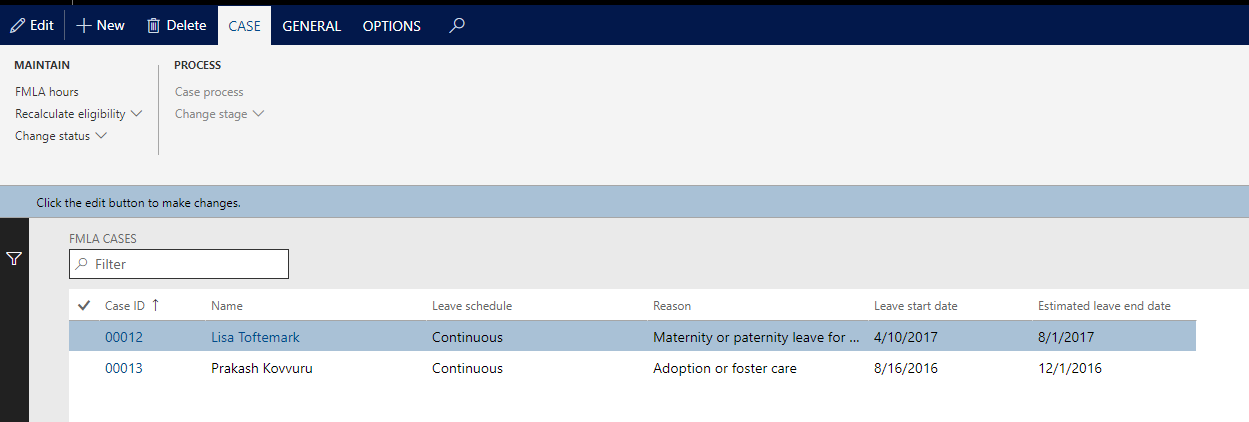Click in the FMLA cases Filter field
The height and width of the screenshot is (422, 1249).
point(185,264)
